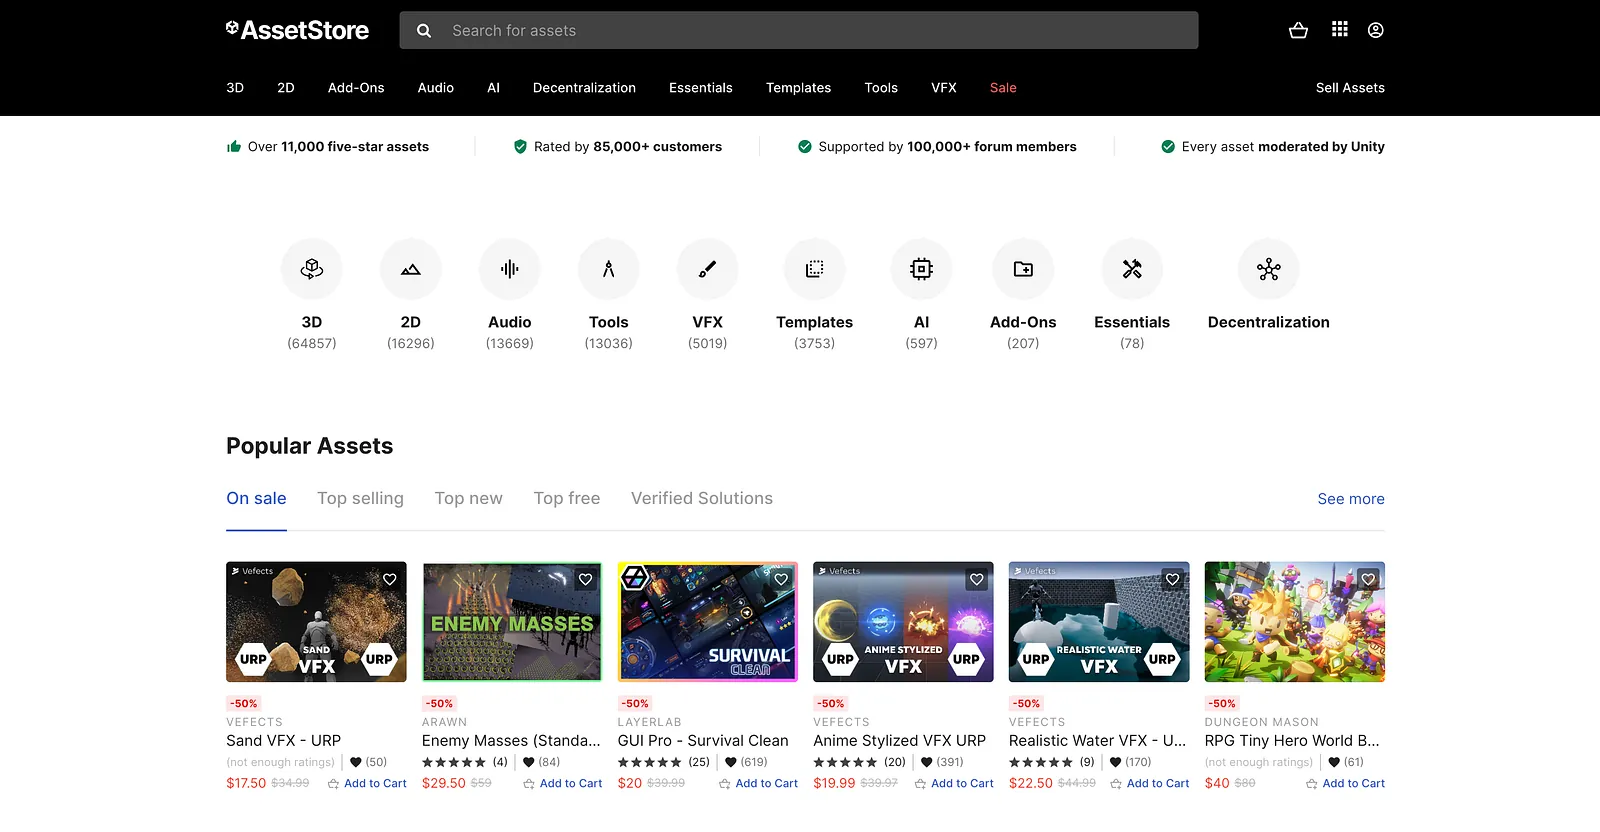Favorite the Anime Stylized VFX heart
The height and width of the screenshot is (832, 1600).
pyautogui.click(x=977, y=579)
